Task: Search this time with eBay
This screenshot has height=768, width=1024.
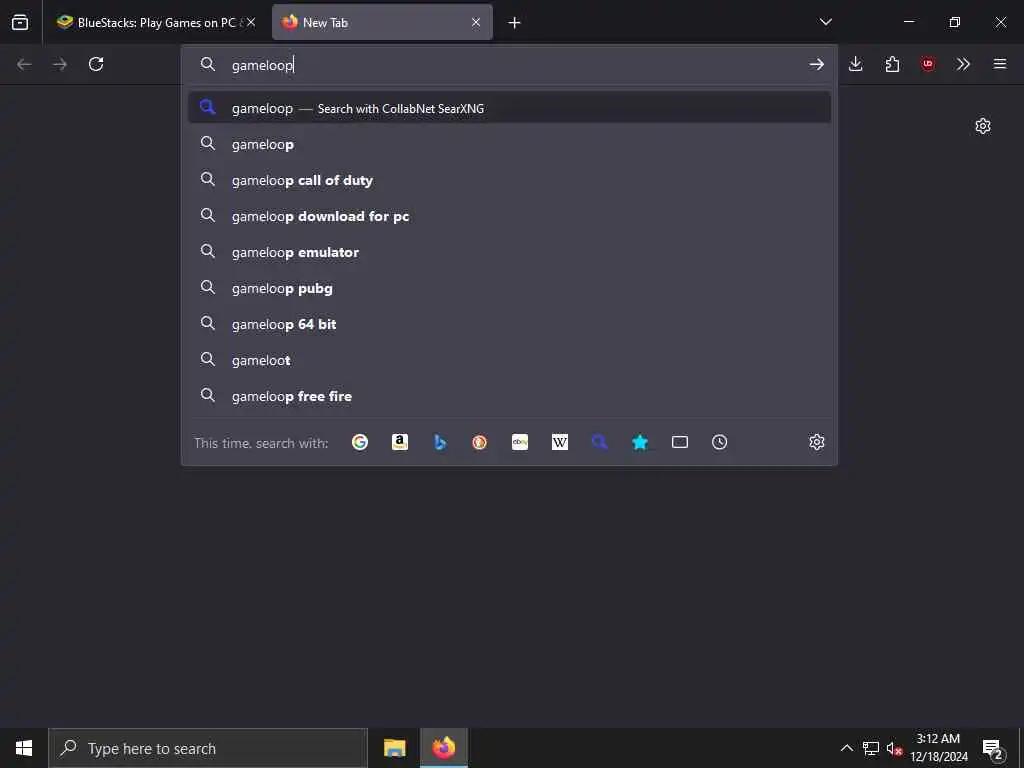Action: [520, 442]
